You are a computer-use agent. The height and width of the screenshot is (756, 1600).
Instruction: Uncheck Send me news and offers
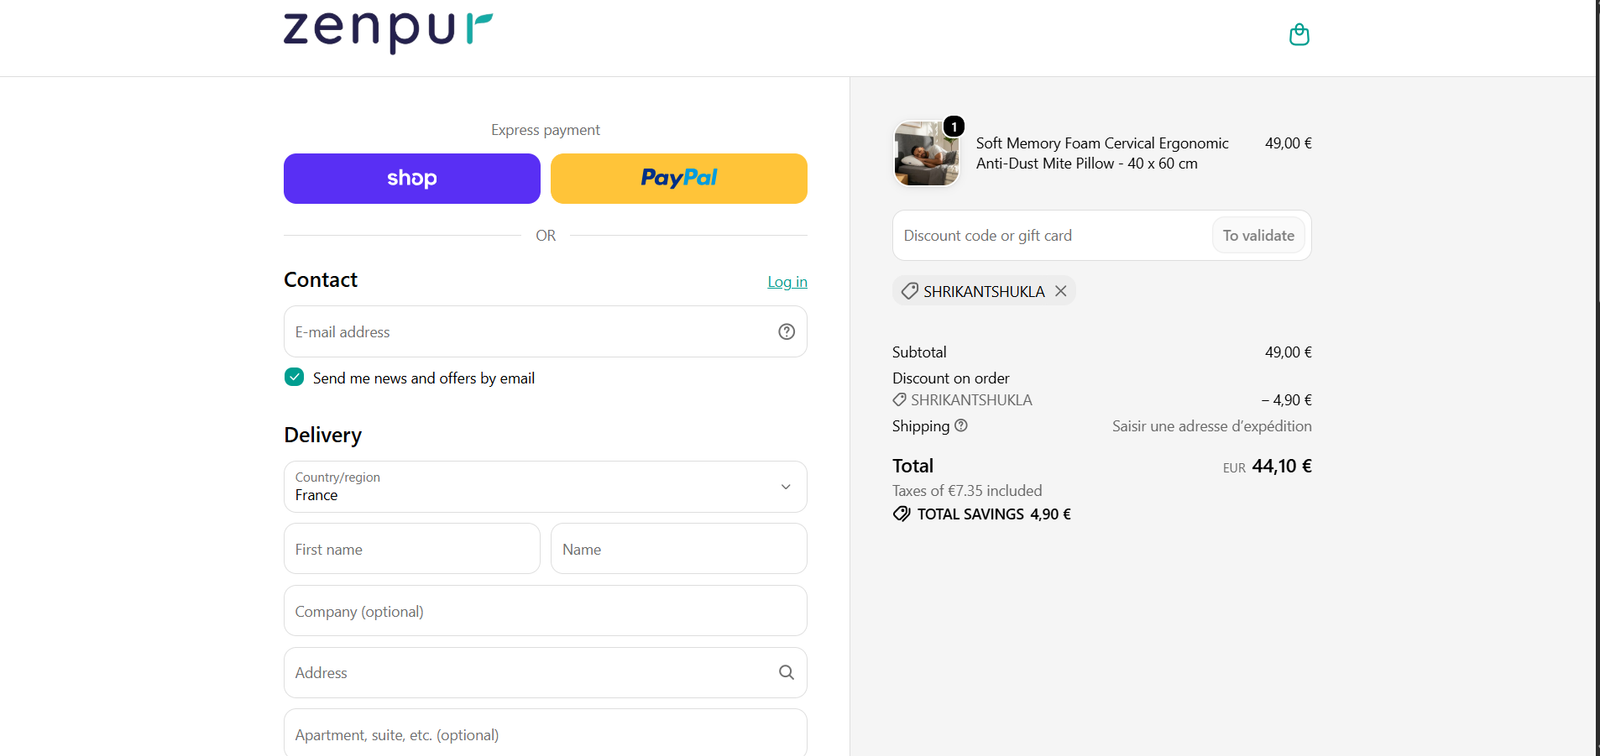coord(294,377)
